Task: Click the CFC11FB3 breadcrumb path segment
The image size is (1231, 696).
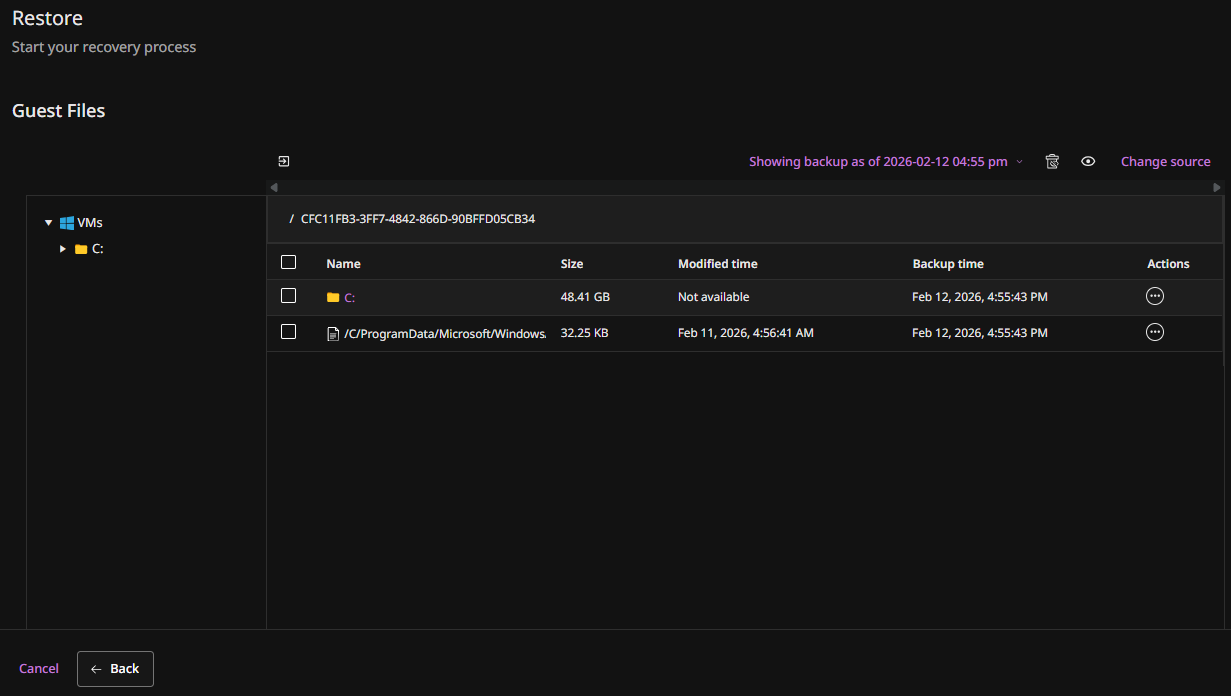Action: point(417,218)
